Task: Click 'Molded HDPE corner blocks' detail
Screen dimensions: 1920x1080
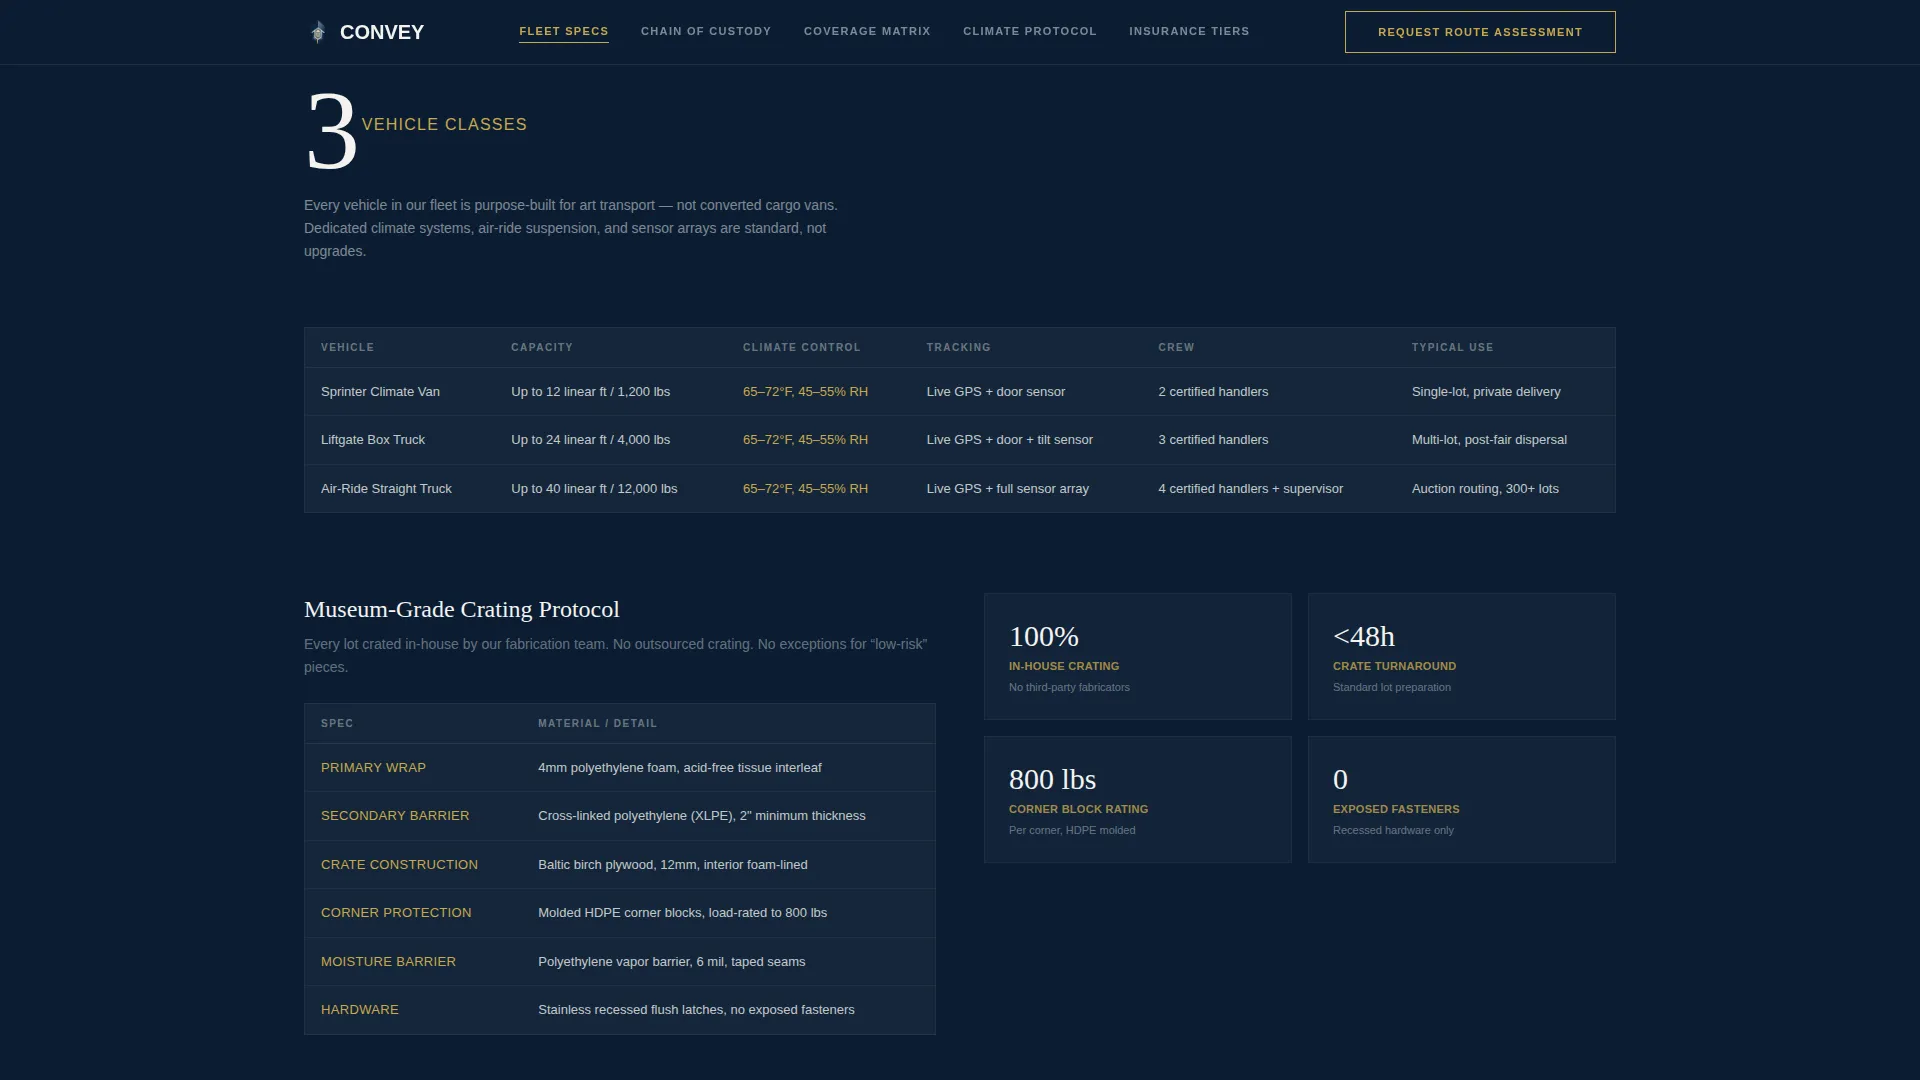Action: 682,913
